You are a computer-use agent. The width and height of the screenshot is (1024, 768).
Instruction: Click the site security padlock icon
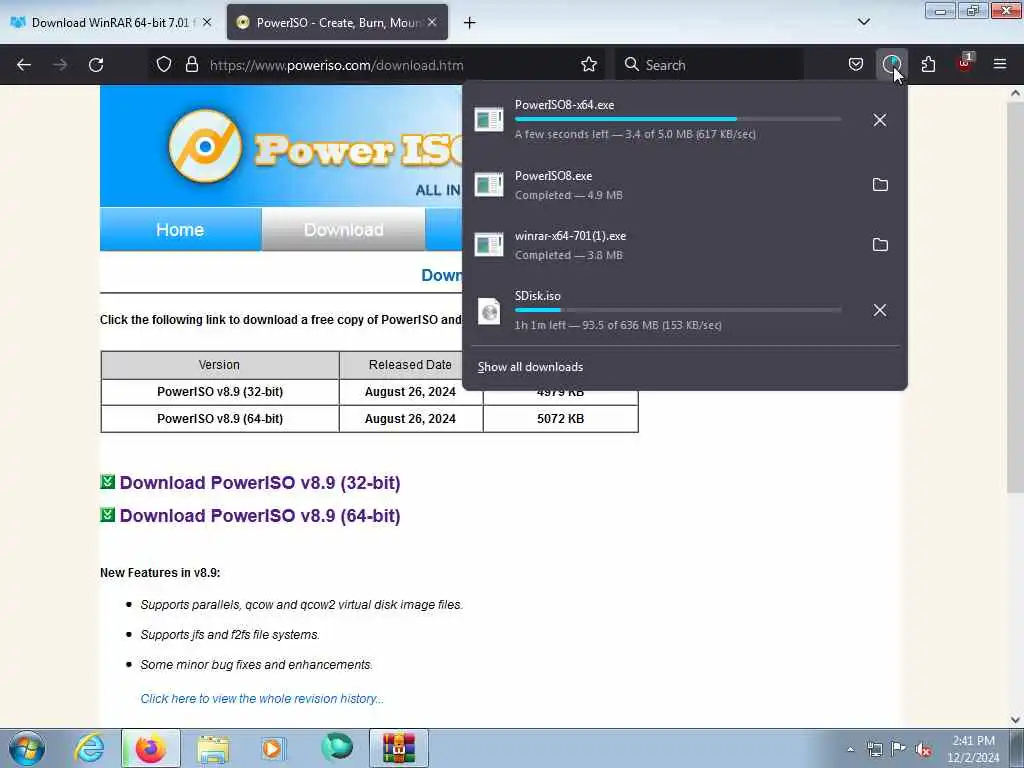pos(191,65)
